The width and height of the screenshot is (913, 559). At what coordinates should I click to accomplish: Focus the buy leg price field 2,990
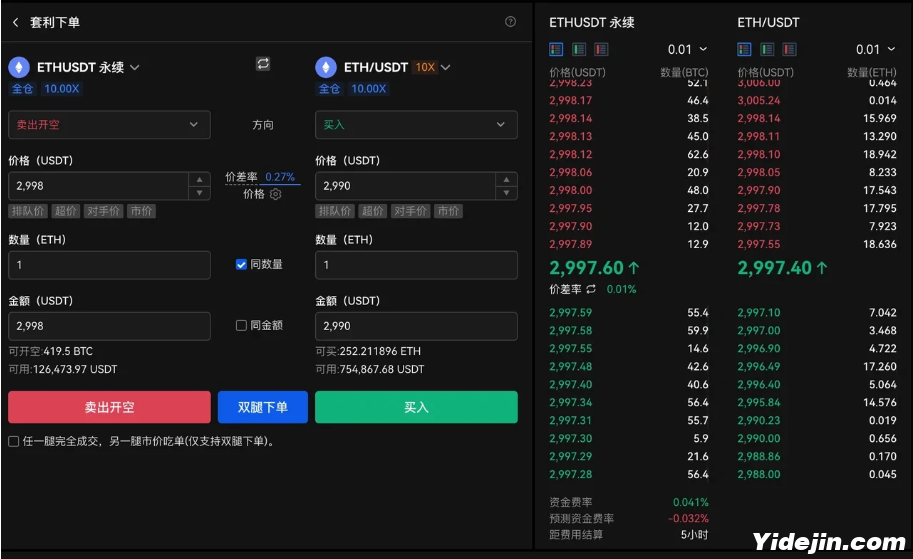(405, 186)
